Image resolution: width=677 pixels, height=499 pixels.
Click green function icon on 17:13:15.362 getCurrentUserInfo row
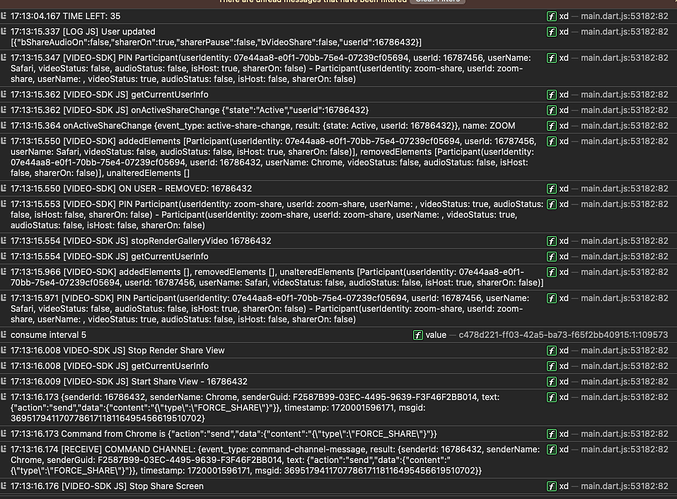pos(551,95)
